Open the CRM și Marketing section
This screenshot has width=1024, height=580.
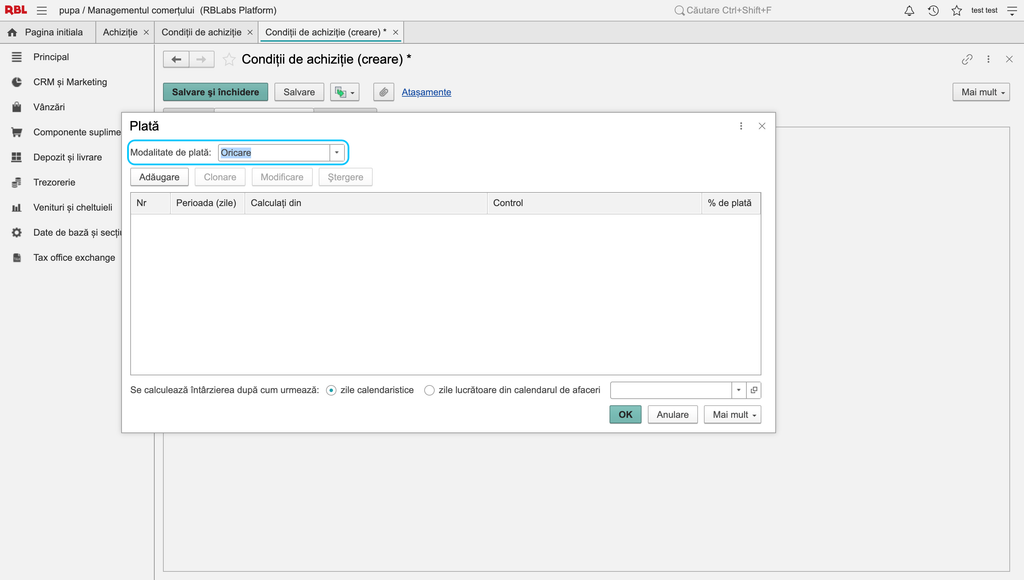tap(70, 82)
